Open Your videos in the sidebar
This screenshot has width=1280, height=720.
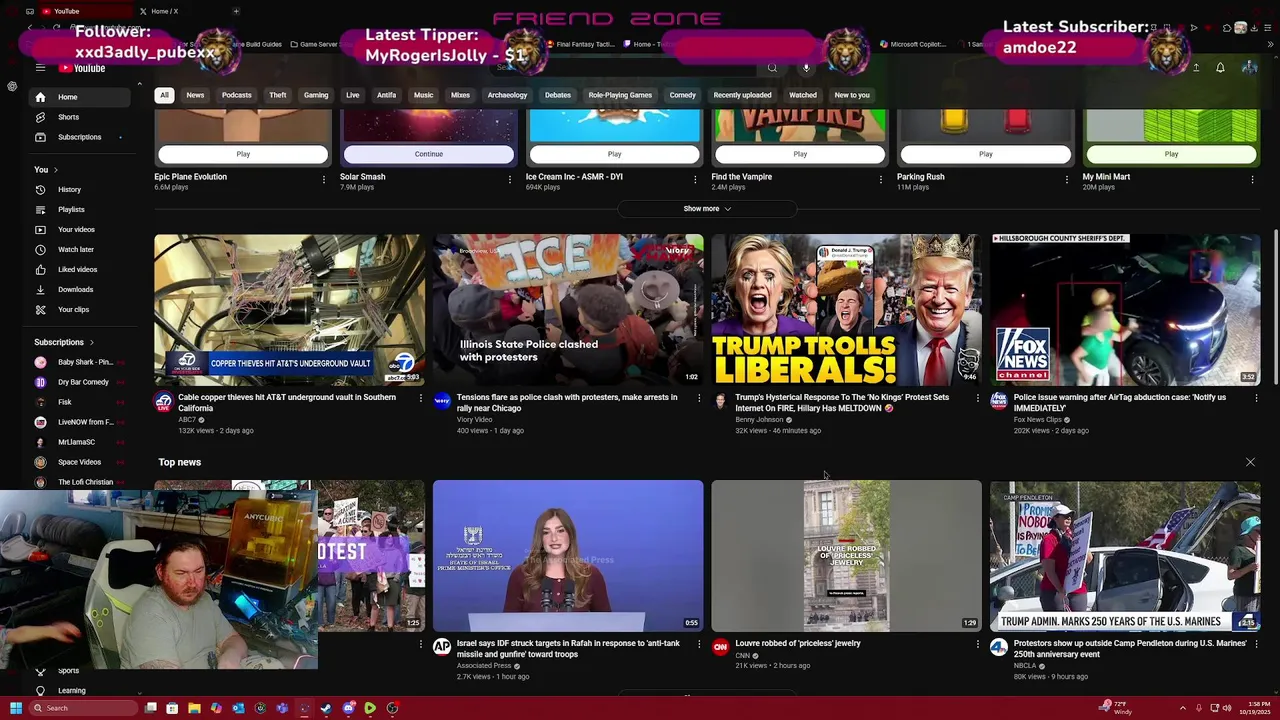[x=79, y=229]
